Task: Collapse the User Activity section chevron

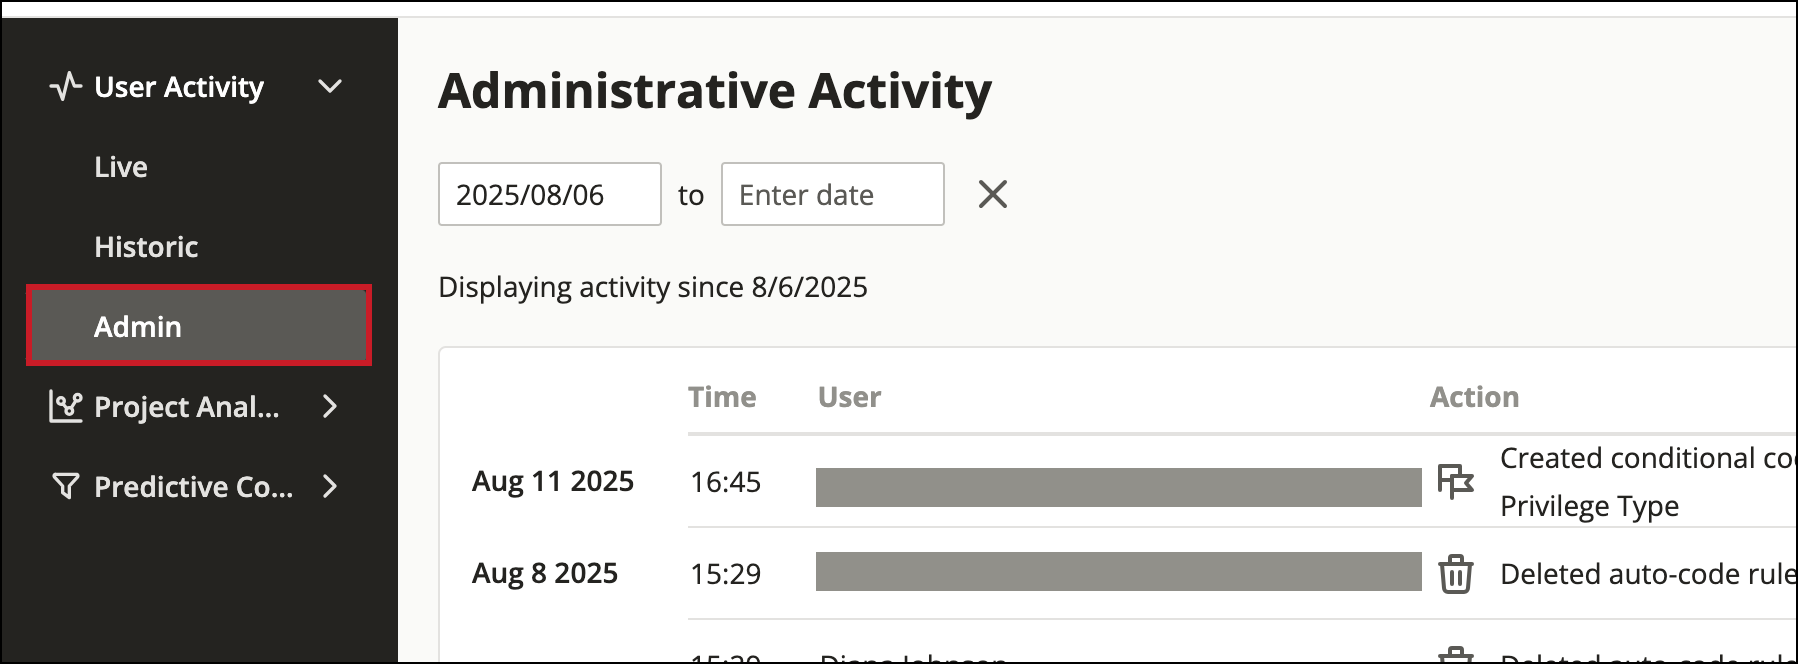Action: (330, 87)
